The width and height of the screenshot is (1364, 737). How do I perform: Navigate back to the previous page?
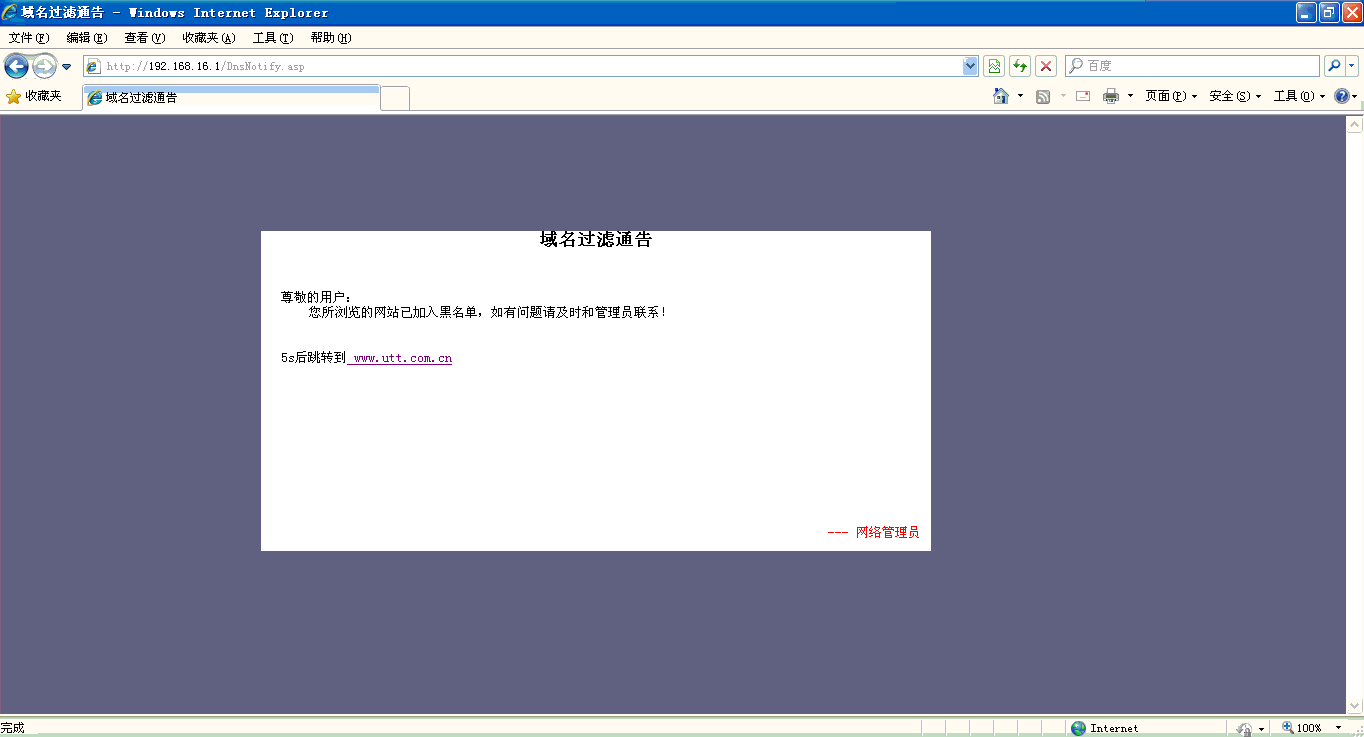(x=16, y=66)
